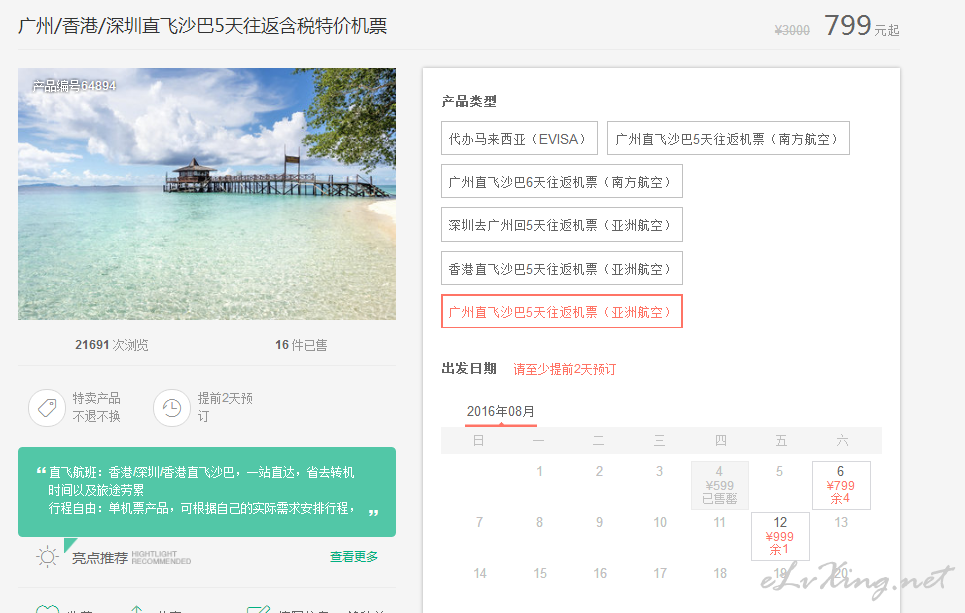The height and width of the screenshot is (613, 965).
Task: Click calendar date 13
Action: (x=841, y=523)
